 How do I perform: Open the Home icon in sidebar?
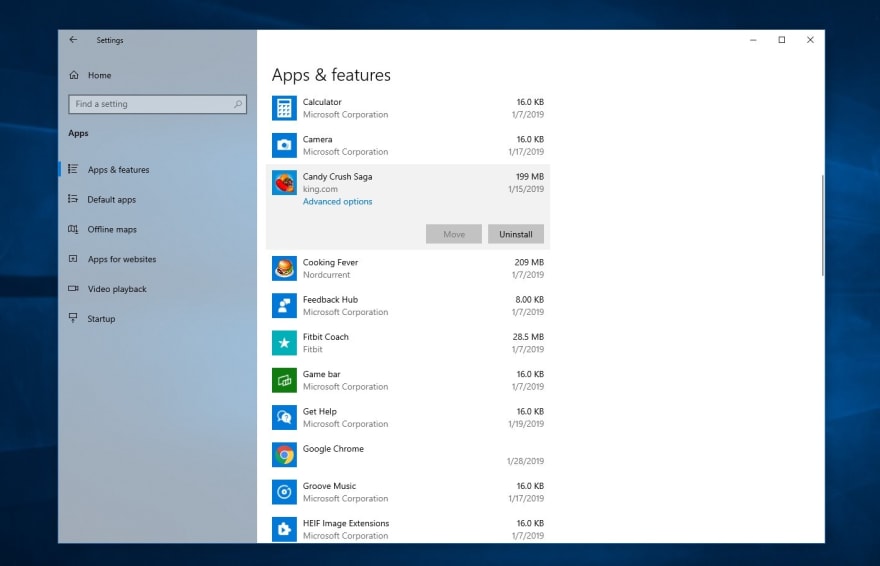click(74, 75)
